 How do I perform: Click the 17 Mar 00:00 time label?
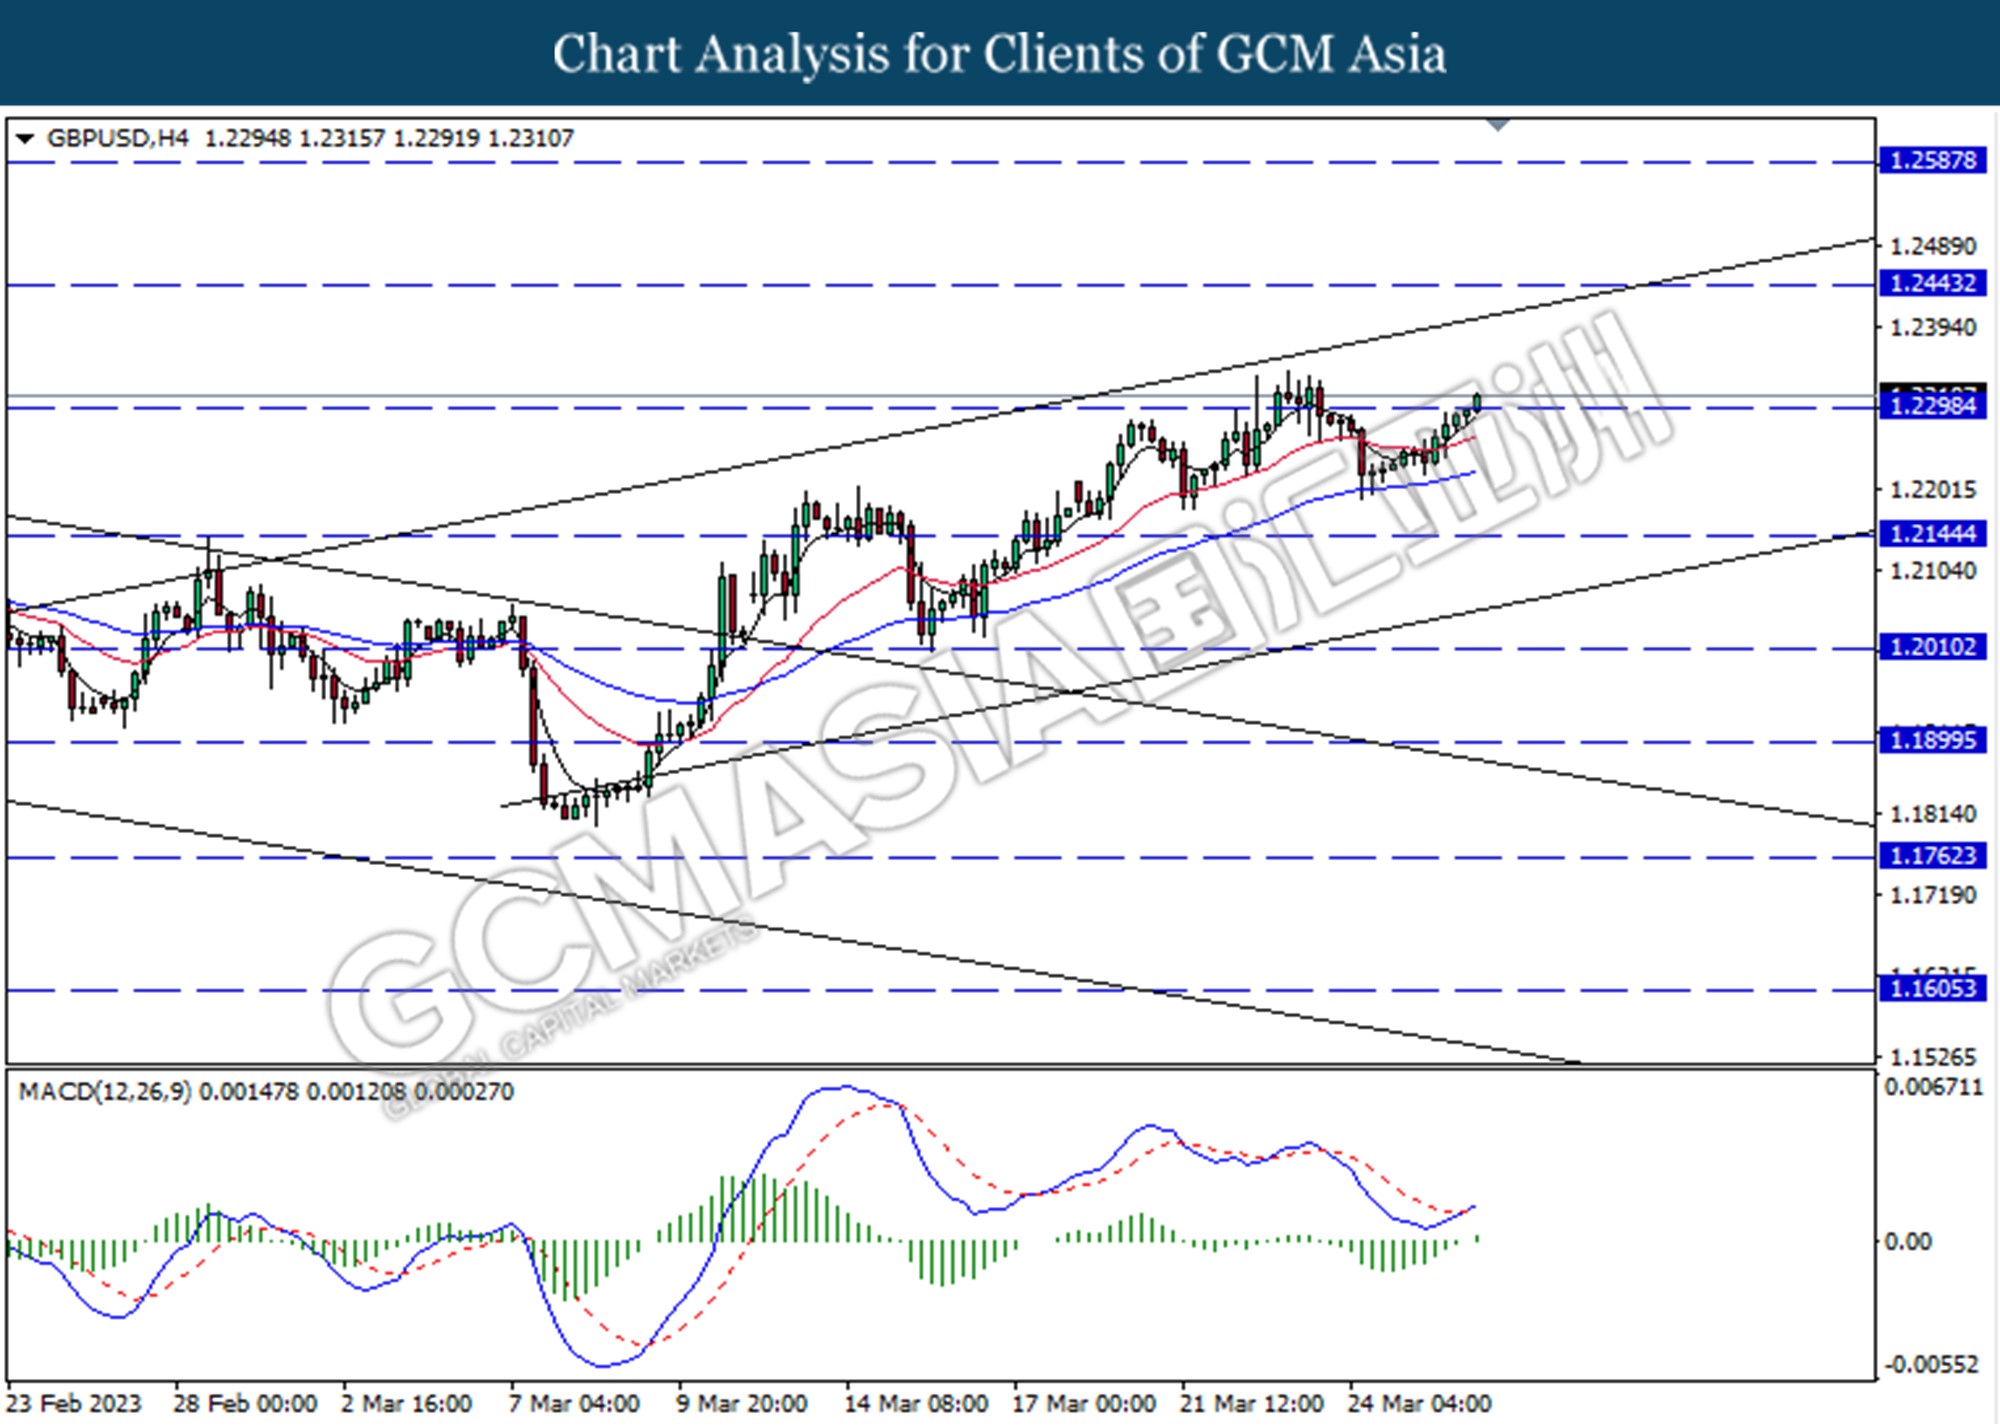pyautogui.click(x=1084, y=1404)
